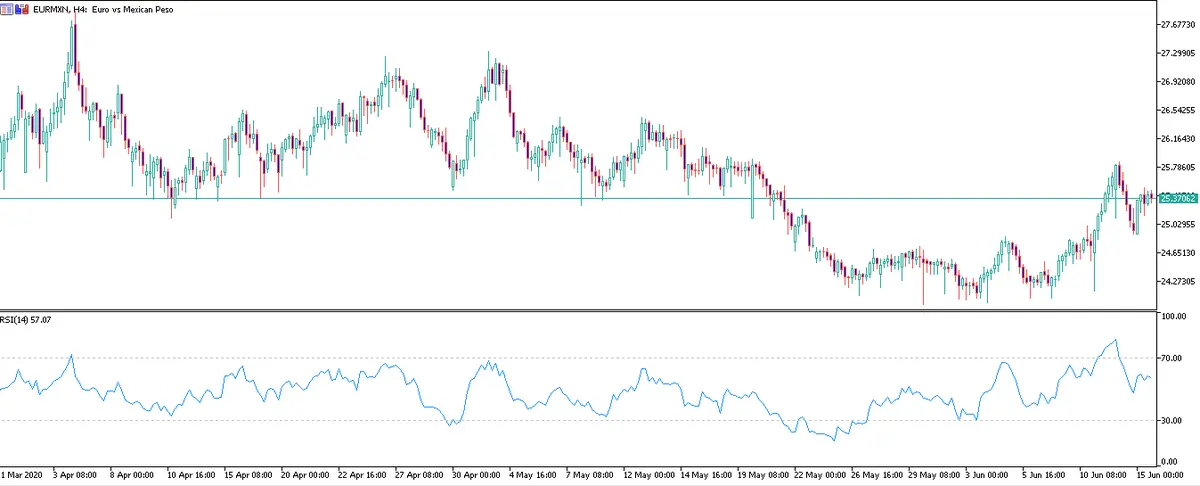
Task: Click the 1 Mar 2020 date label
Action: [x=22, y=475]
